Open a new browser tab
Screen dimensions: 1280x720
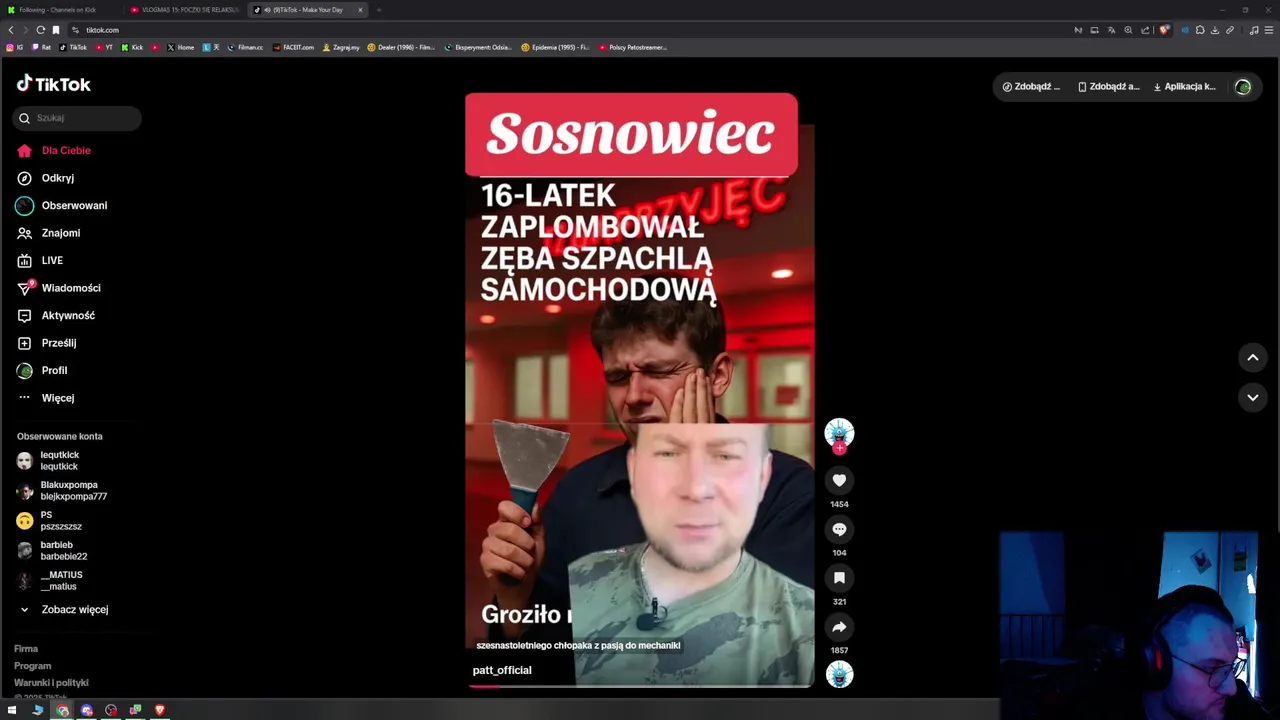pyautogui.click(x=379, y=10)
